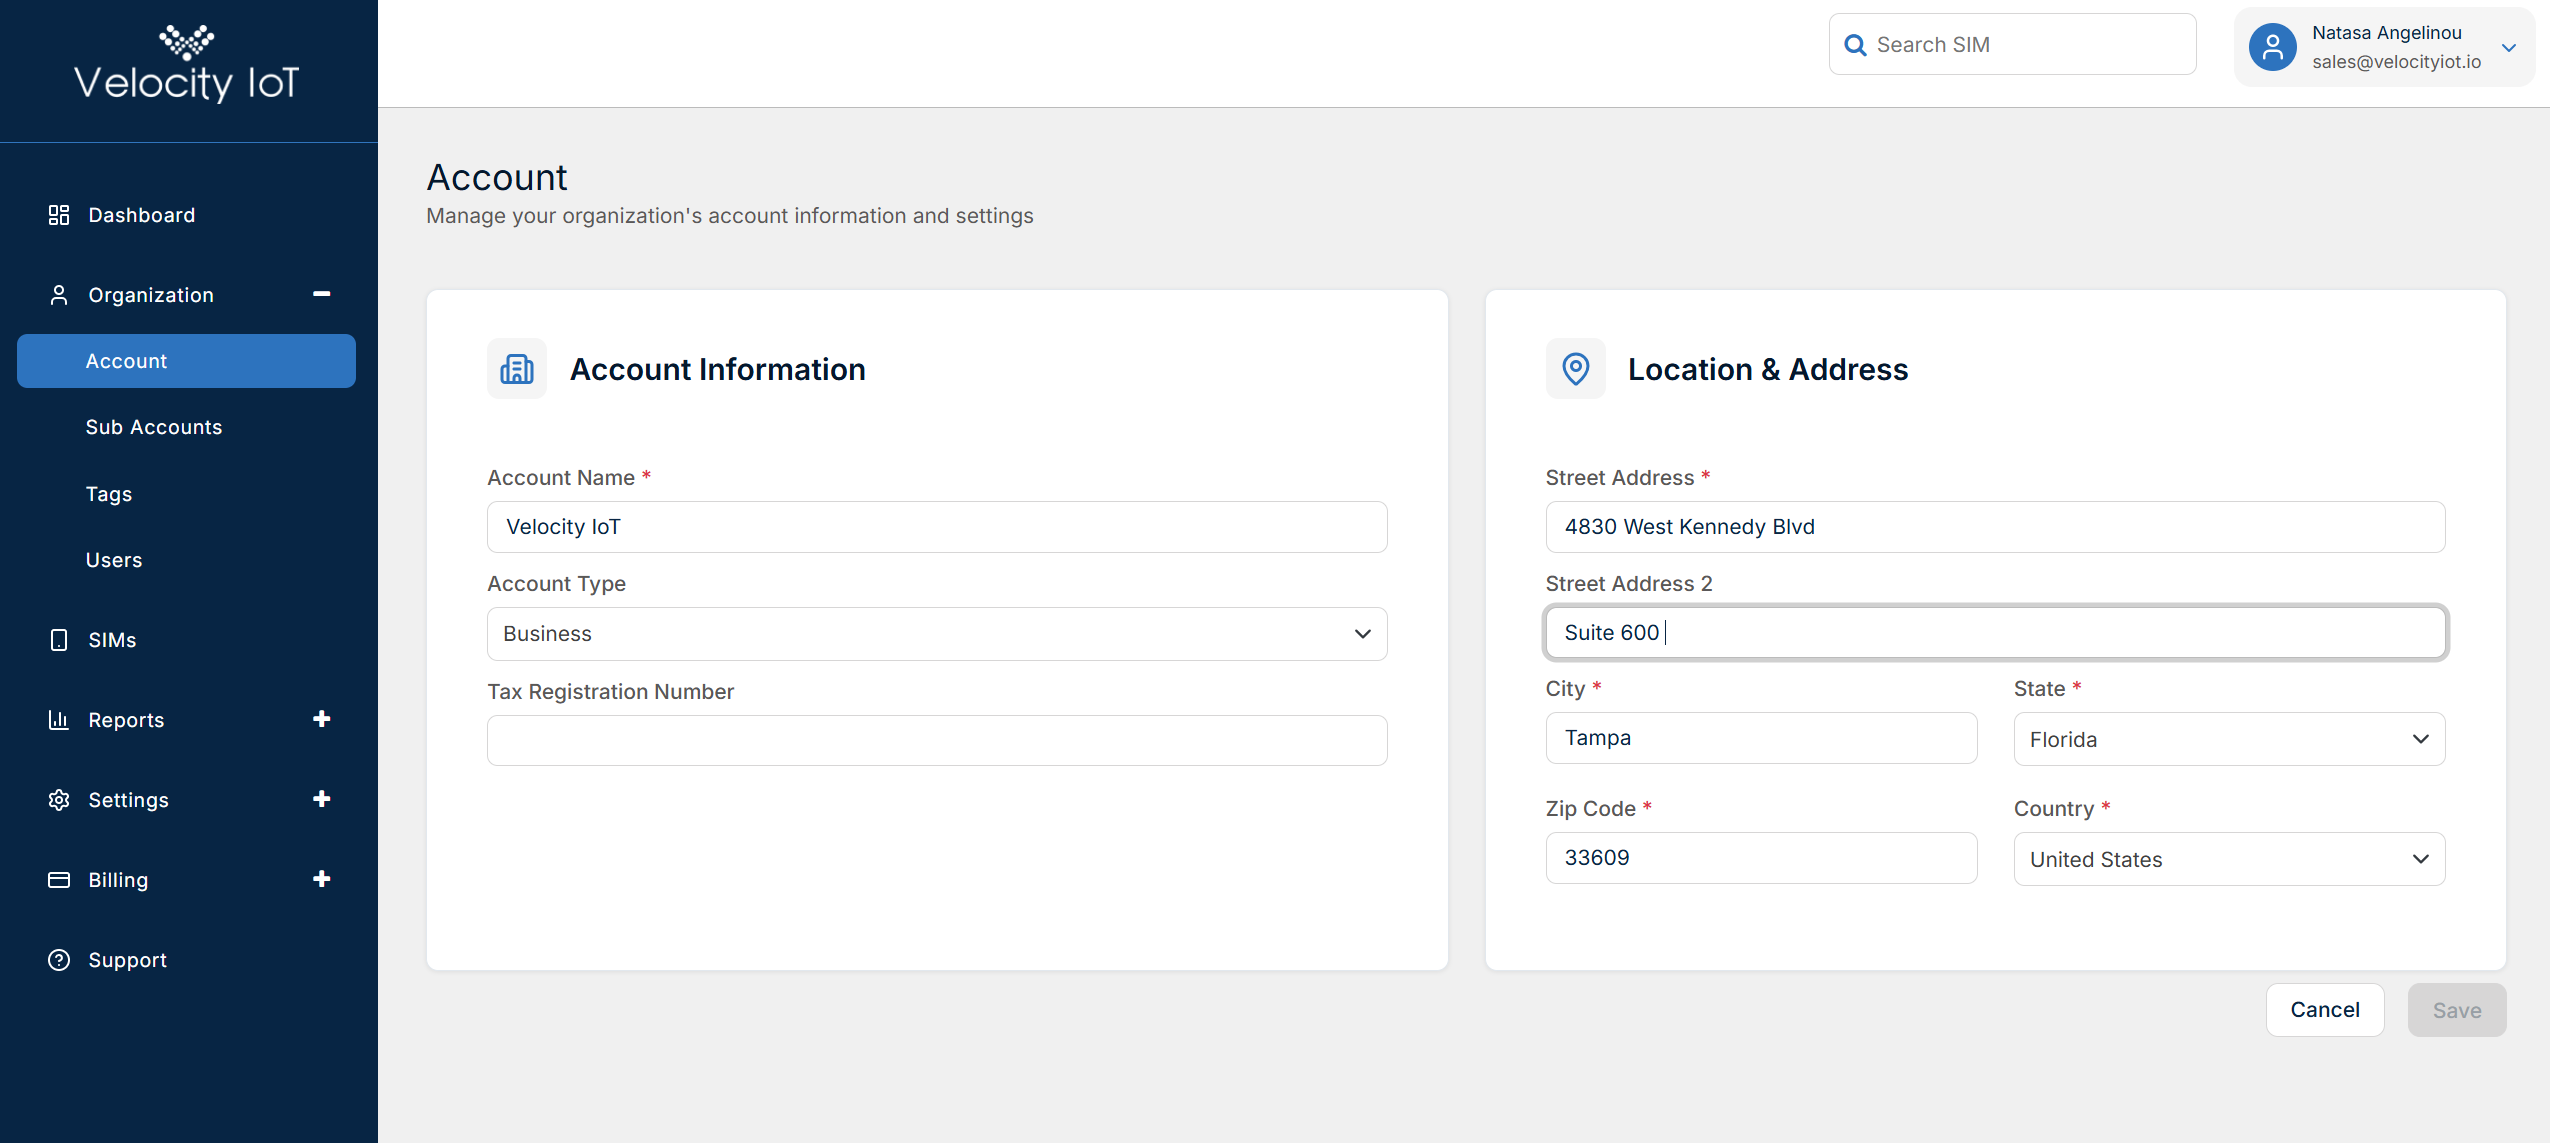Click the Billing credit card icon
Image resolution: width=2550 pixels, height=1143 pixels.
point(59,880)
